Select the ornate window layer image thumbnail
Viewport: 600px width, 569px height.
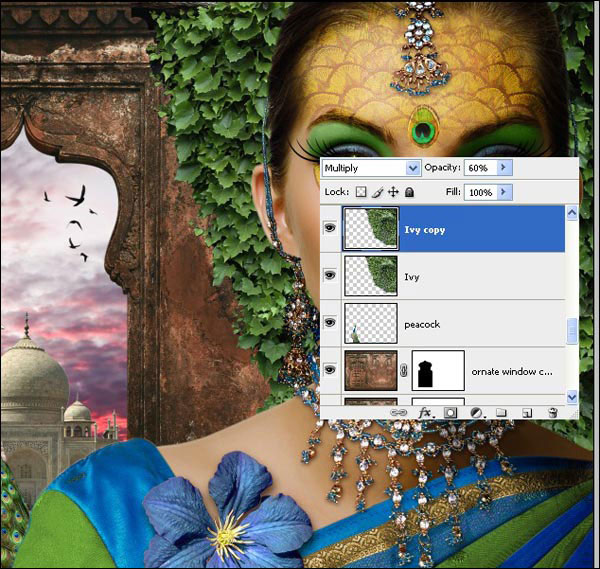(x=371, y=370)
